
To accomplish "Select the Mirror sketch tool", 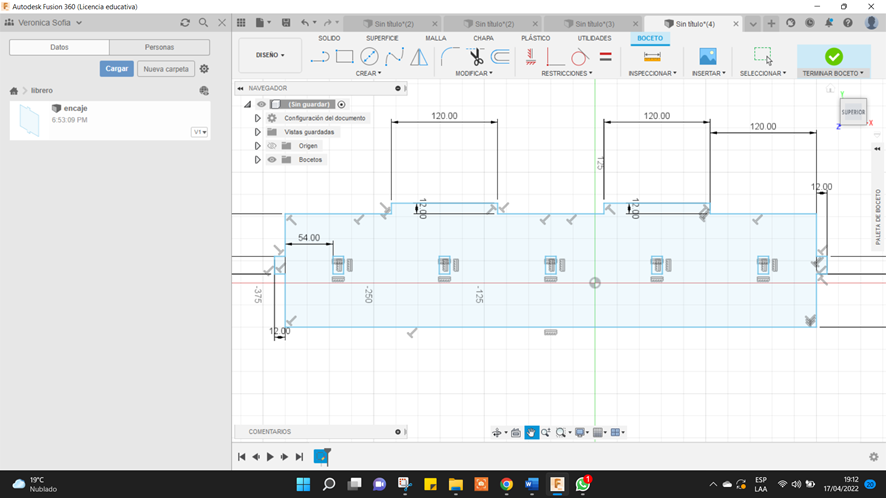I will [419, 57].
